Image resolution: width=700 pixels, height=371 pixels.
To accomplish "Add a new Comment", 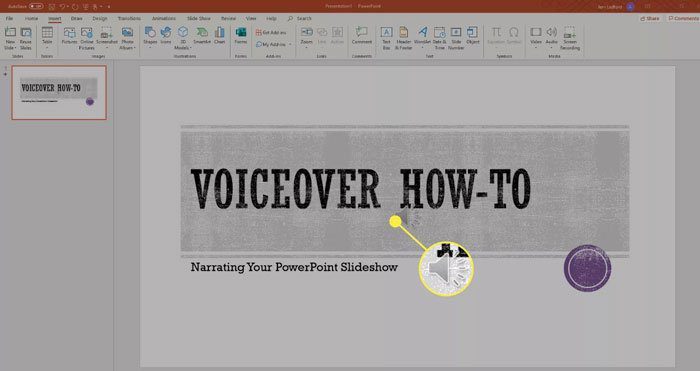I will coord(362,35).
